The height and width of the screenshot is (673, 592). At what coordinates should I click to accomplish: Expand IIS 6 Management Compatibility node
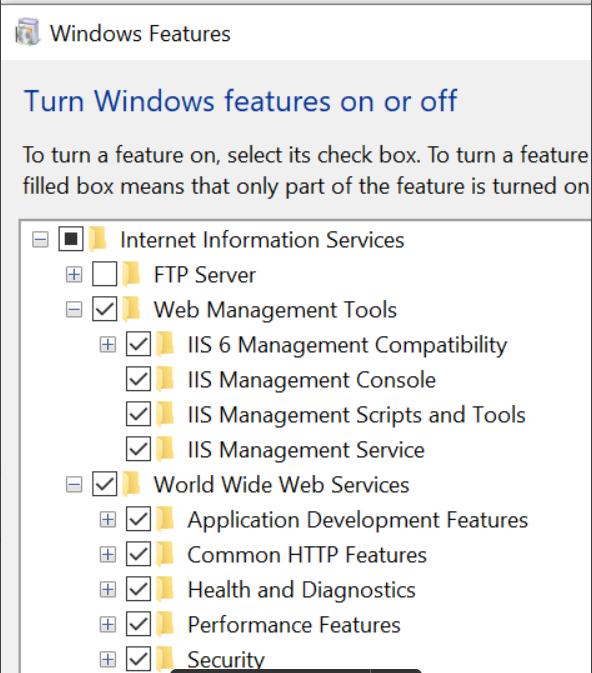(108, 344)
